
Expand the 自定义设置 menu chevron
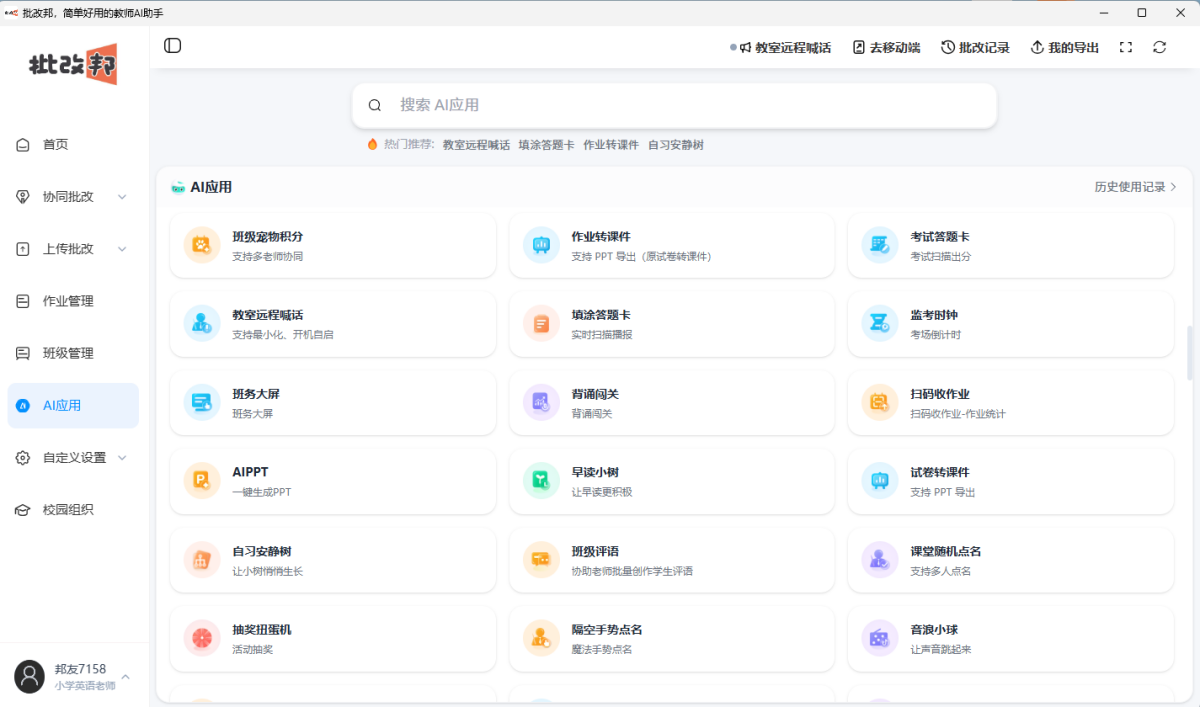tap(122, 458)
